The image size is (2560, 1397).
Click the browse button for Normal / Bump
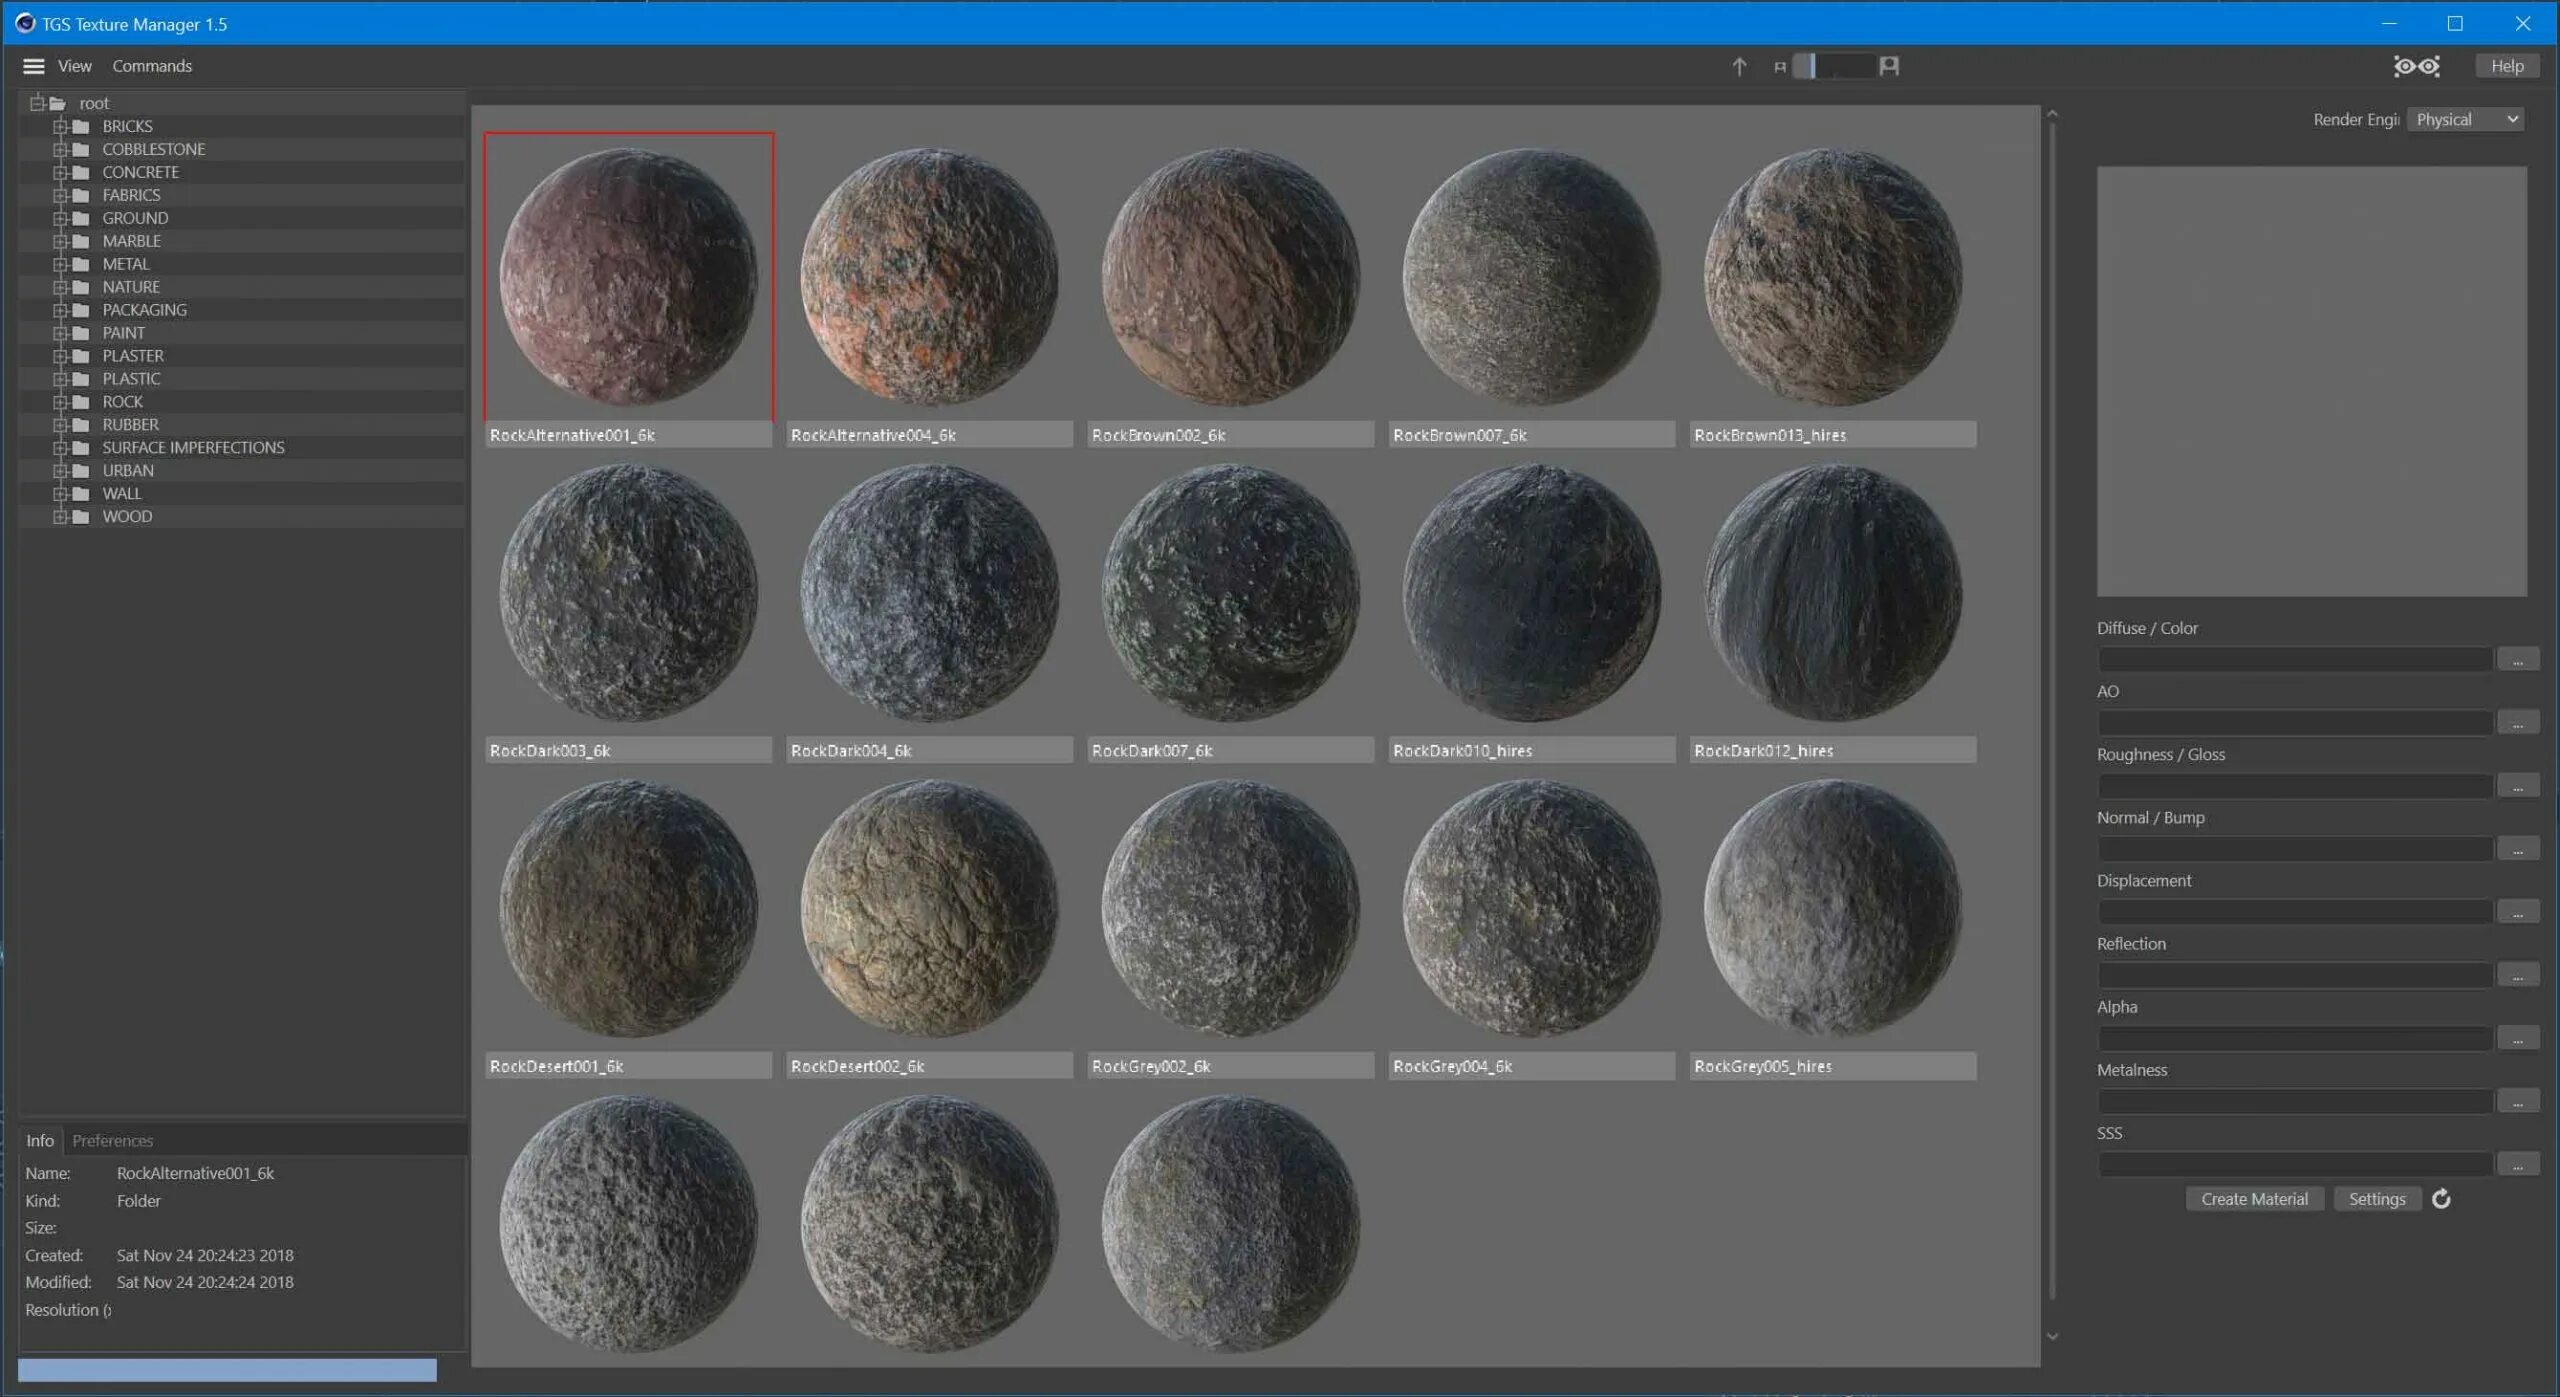pos(2517,849)
